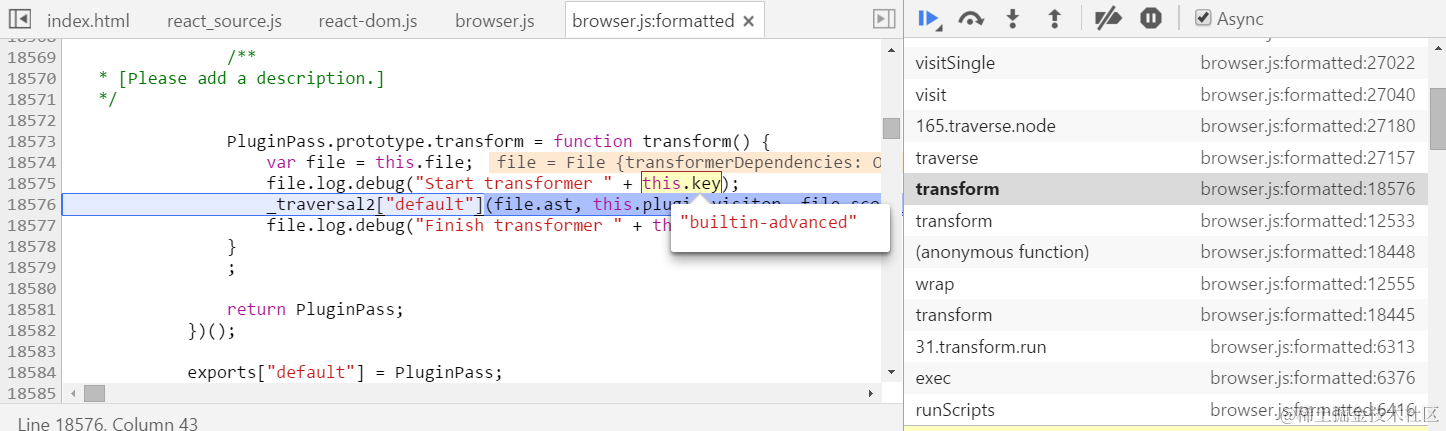Viewport: 1446px width, 431px height.
Task: Open link browser.js:formatted:27157
Action: click(x=1307, y=158)
